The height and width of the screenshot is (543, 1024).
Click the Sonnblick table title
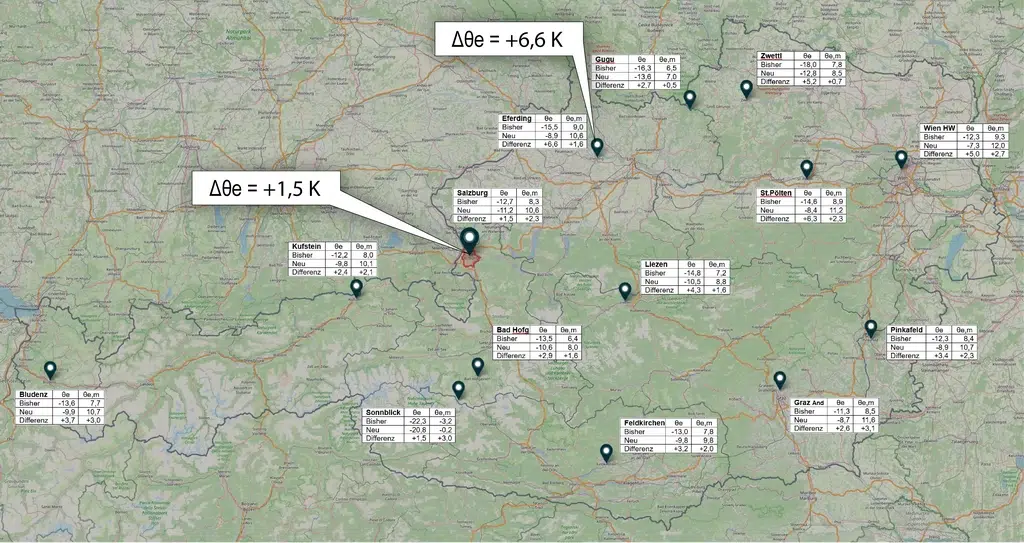[x=383, y=413]
